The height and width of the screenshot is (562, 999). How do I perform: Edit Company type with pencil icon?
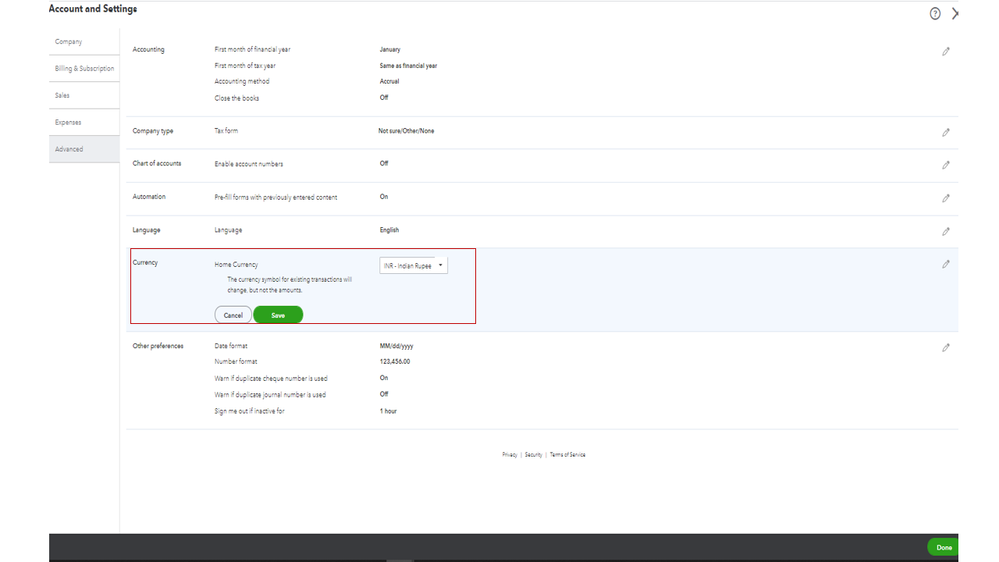pos(945,133)
